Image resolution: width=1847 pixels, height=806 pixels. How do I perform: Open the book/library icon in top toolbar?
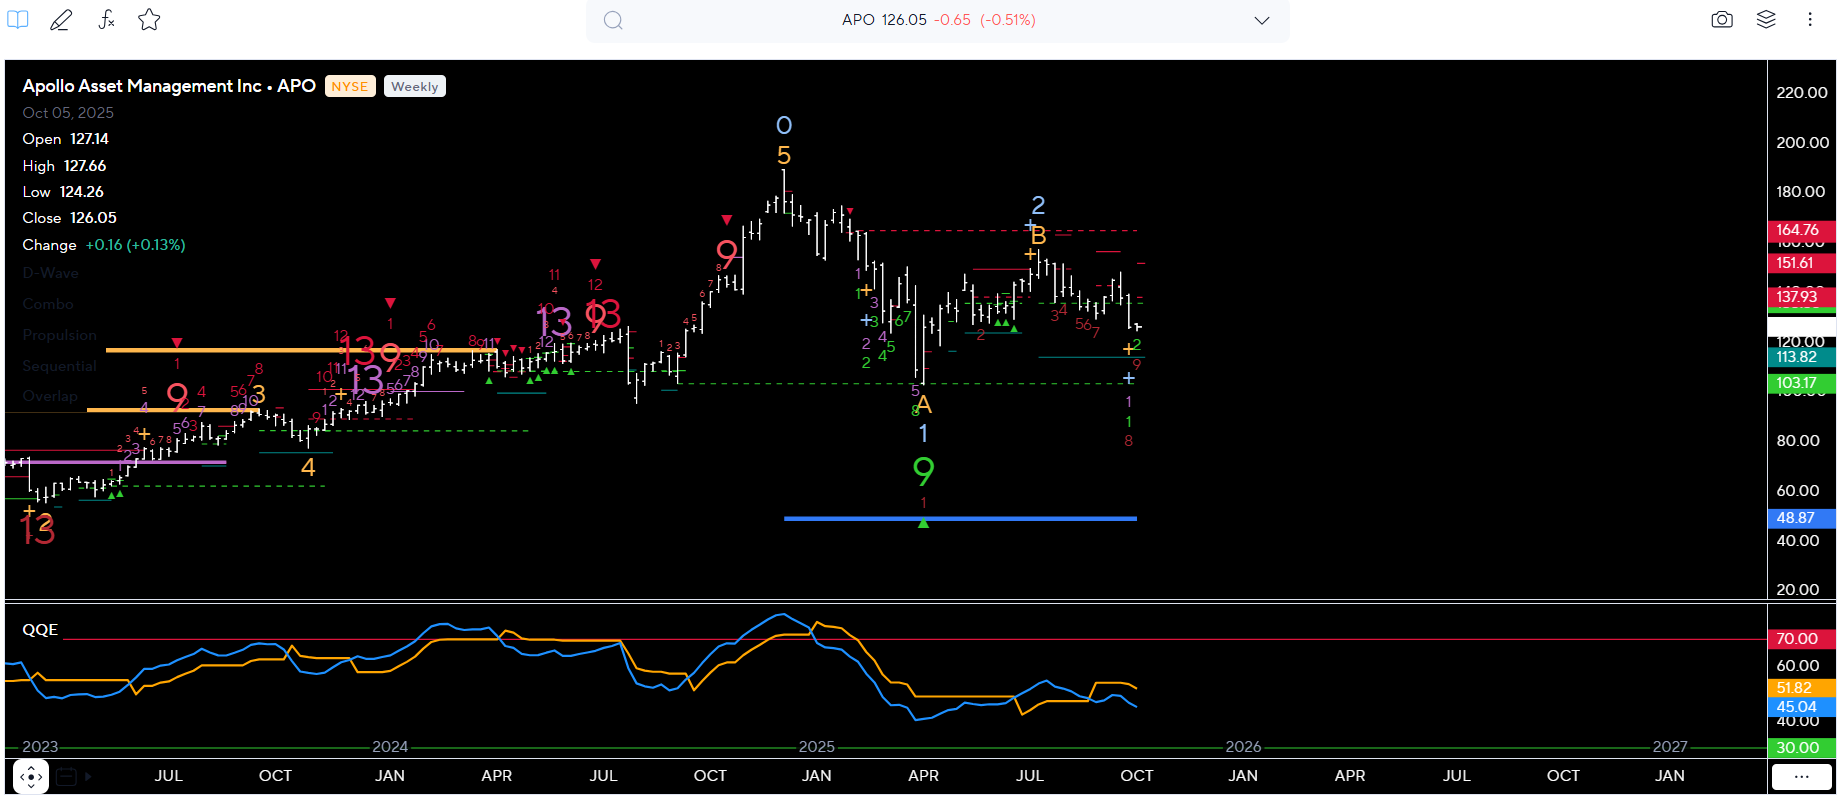[x=18, y=19]
